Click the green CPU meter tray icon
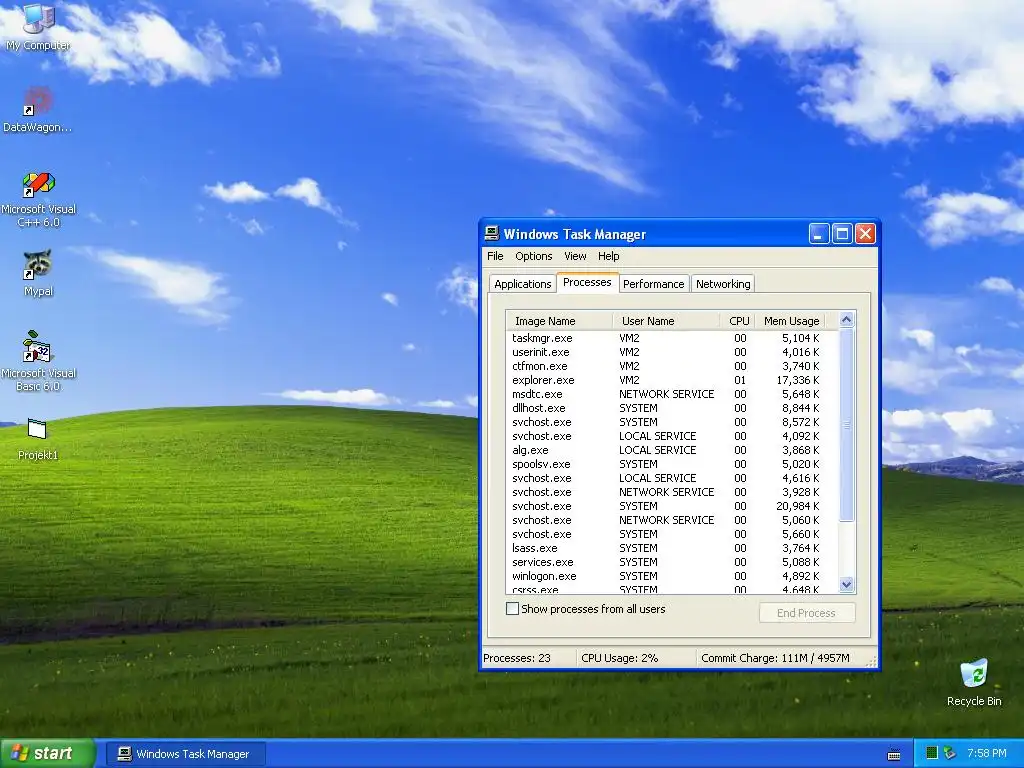 (x=932, y=753)
